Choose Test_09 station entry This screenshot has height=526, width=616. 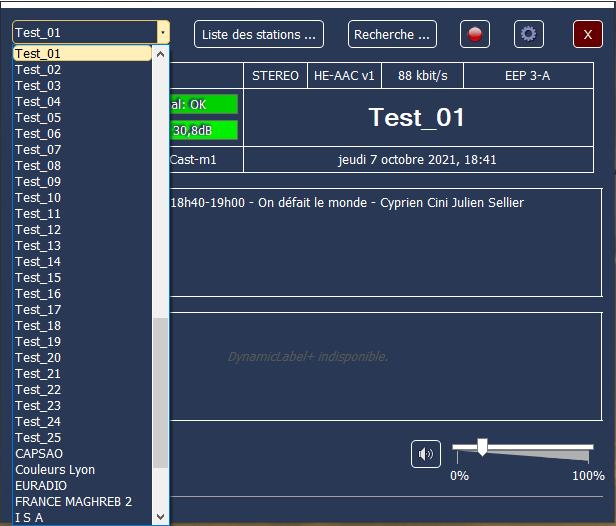pyautogui.click(x=82, y=181)
